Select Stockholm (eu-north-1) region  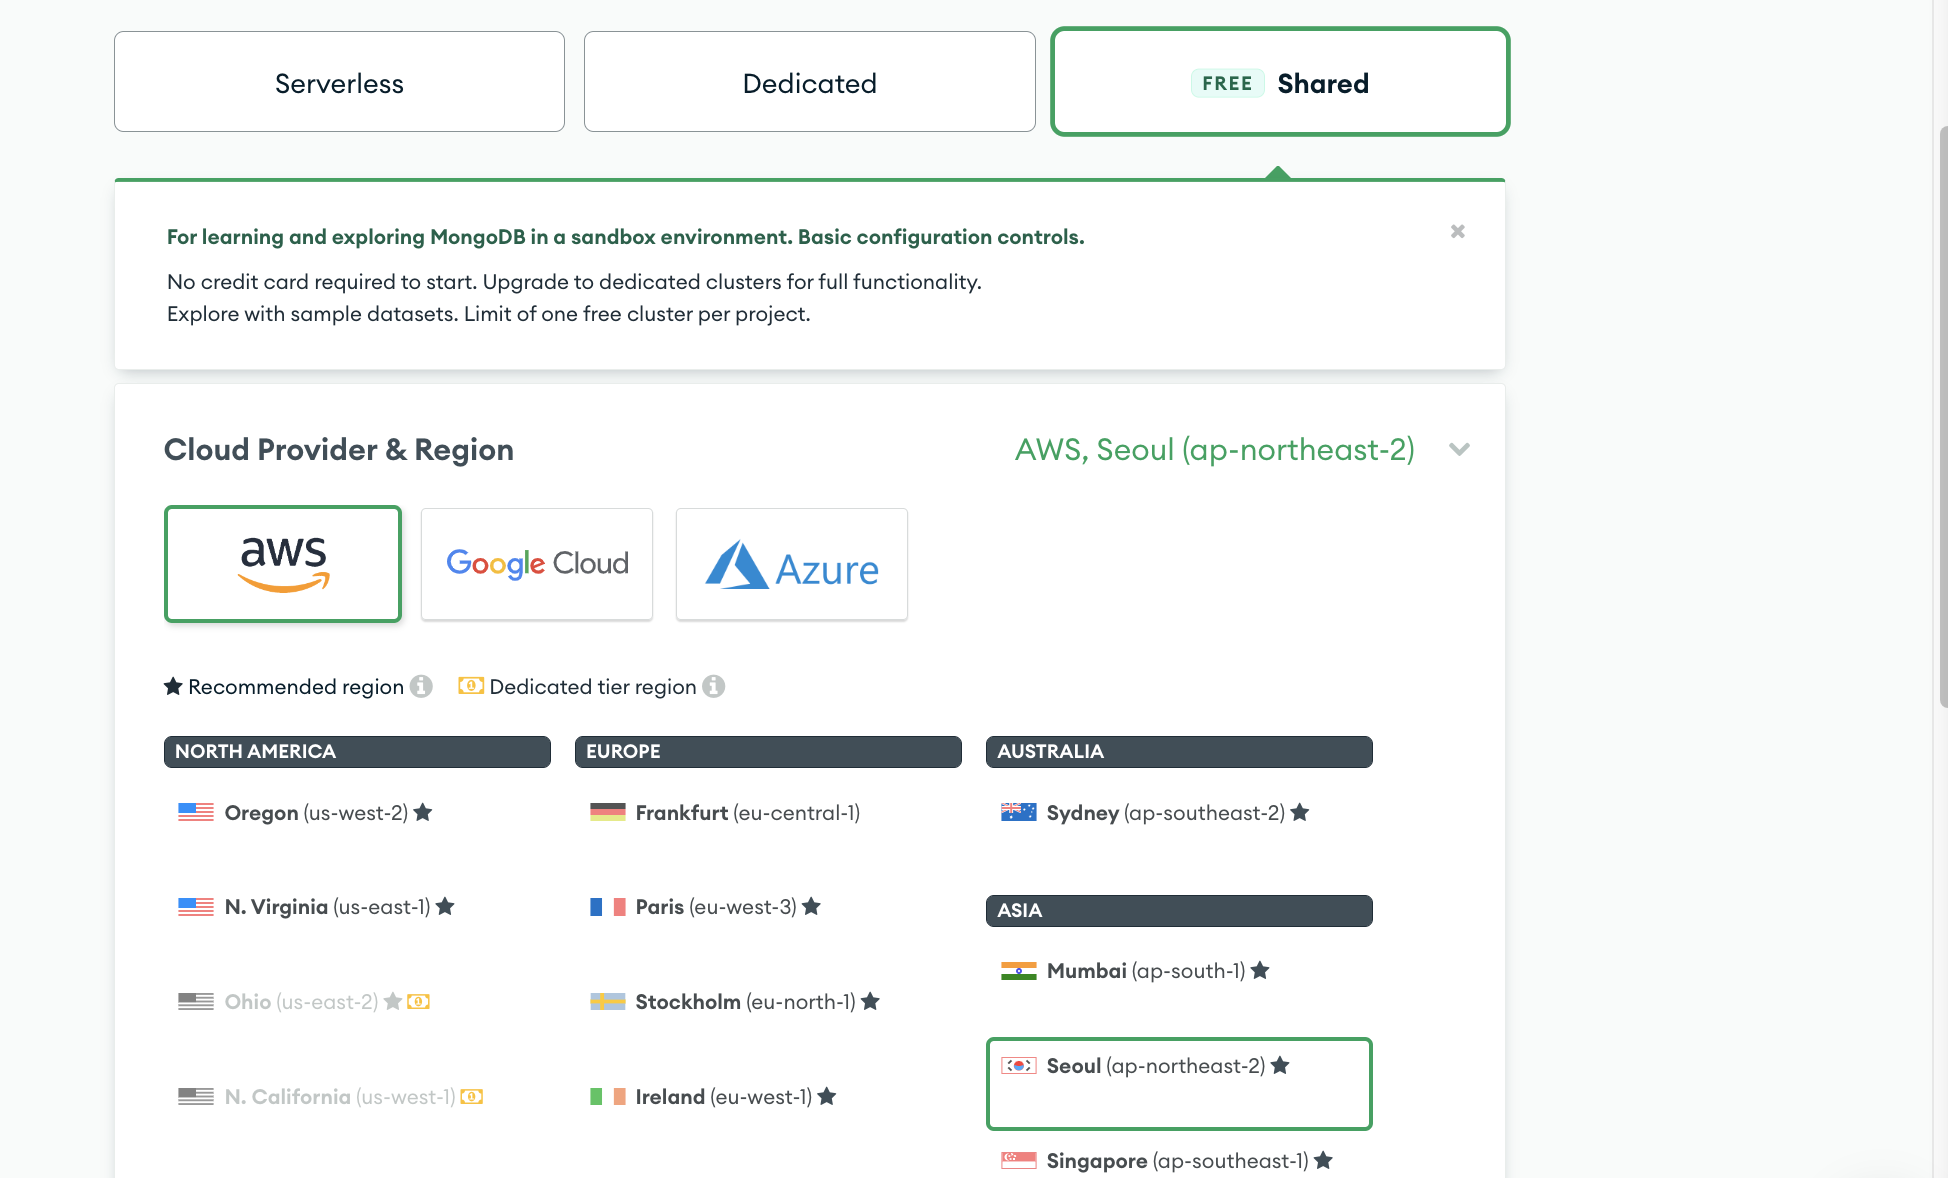pos(745,1002)
